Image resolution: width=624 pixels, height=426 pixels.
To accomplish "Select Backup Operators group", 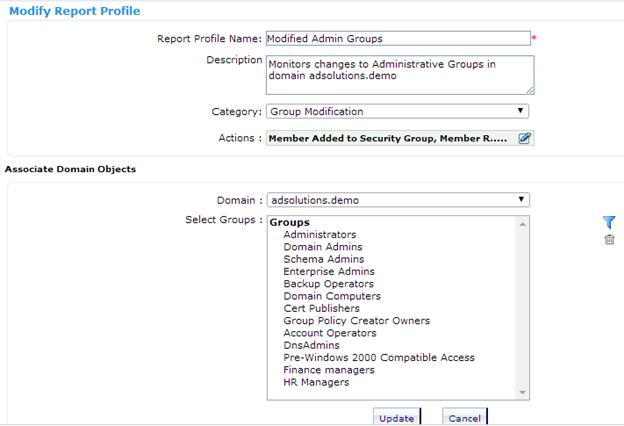I will pyautogui.click(x=328, y=284).
